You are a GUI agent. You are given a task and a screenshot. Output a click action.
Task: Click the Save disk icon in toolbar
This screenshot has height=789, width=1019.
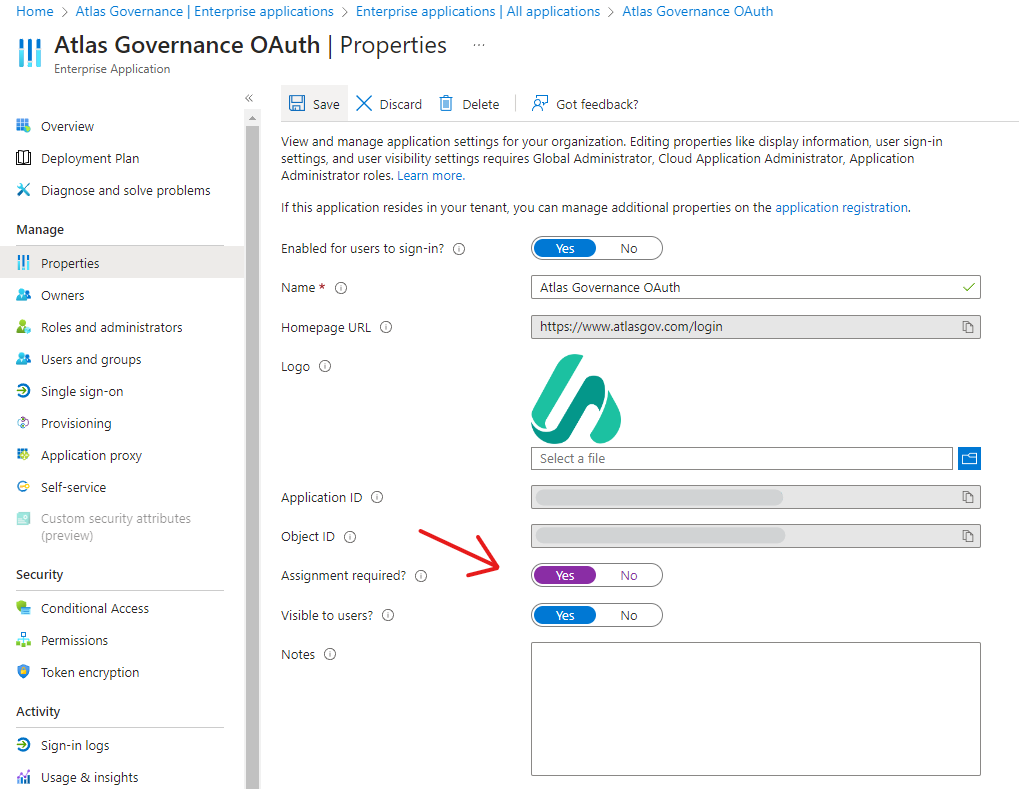point(297,104)
